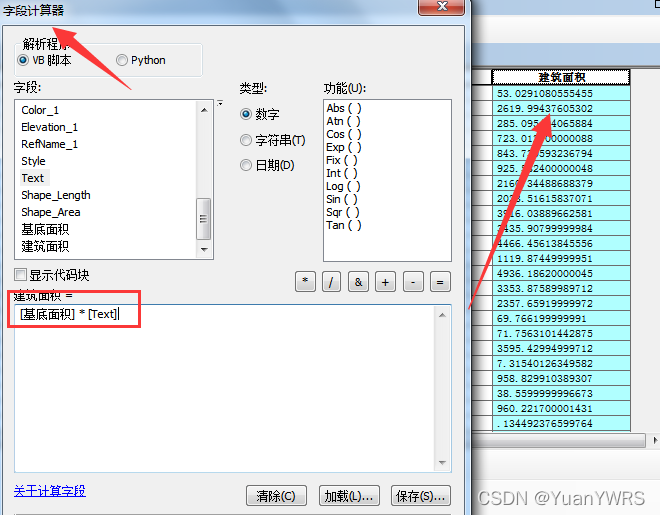660x515 pixels.
Task: Open the 关于计算字段 help link
Action: 50,491
